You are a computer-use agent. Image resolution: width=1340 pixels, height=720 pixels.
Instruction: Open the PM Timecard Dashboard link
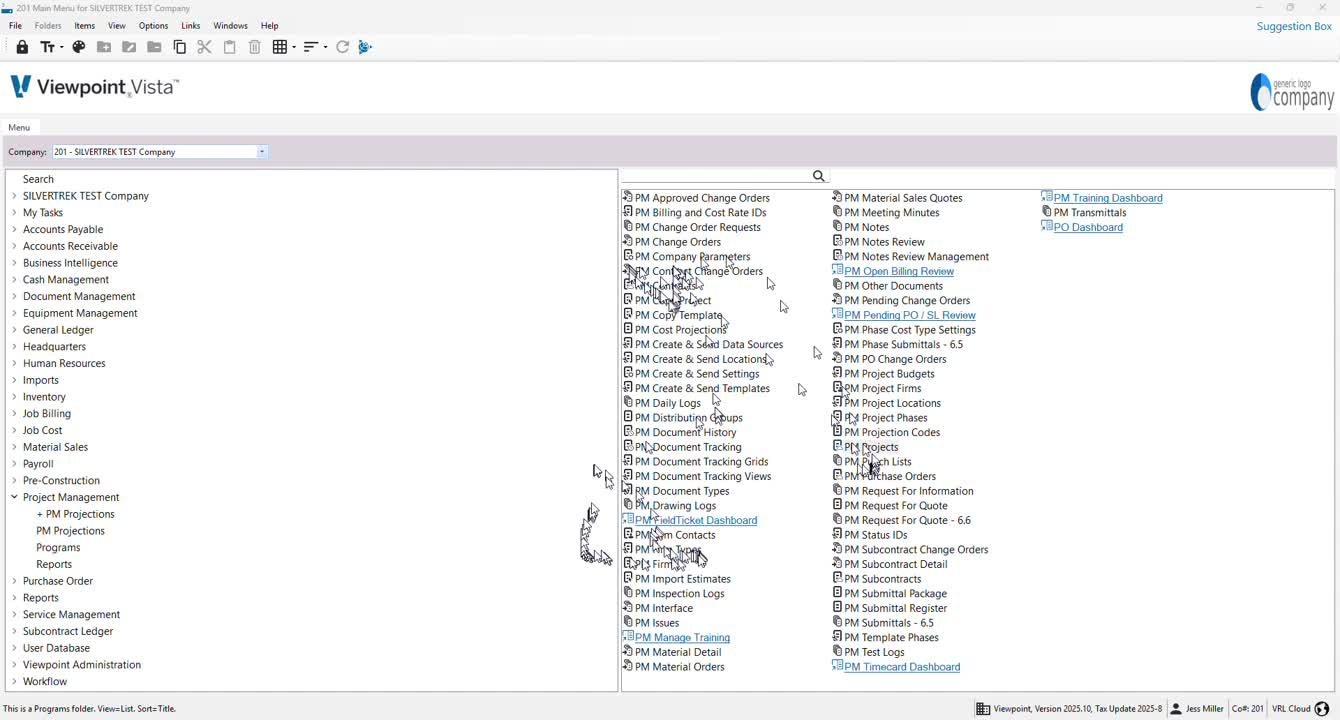pos(902,667)
